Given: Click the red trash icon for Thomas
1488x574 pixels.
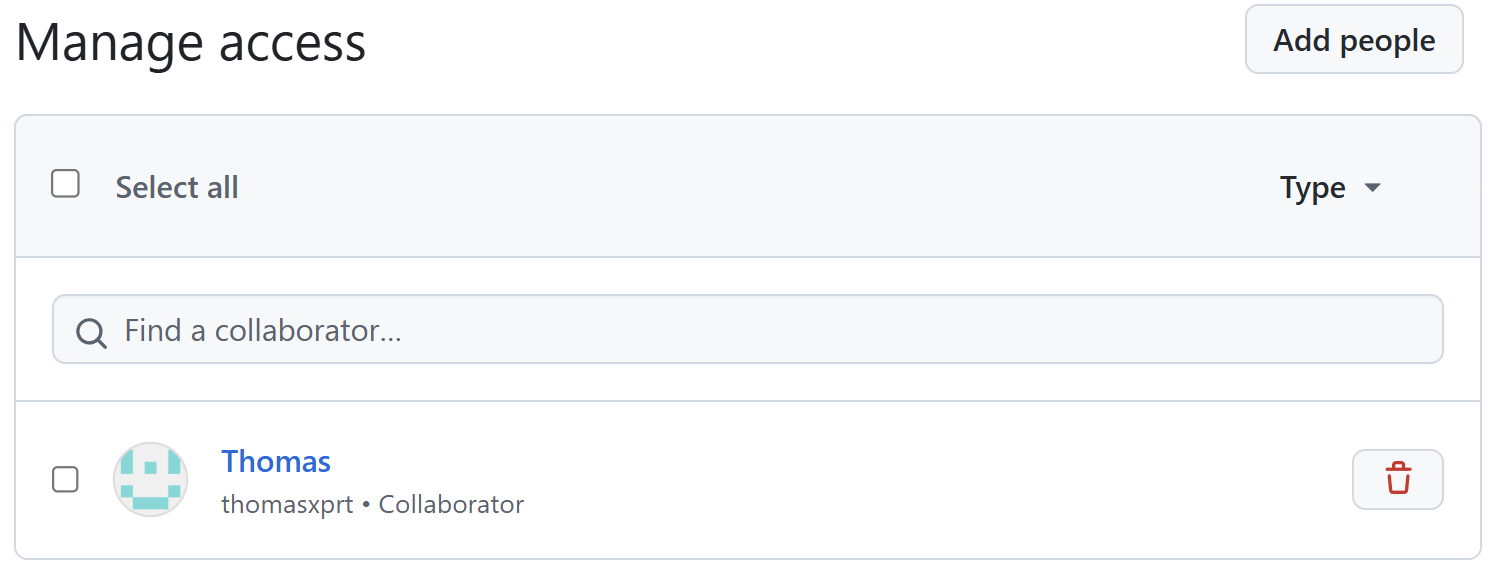Looking at the screenshot, I should 1397,479.
